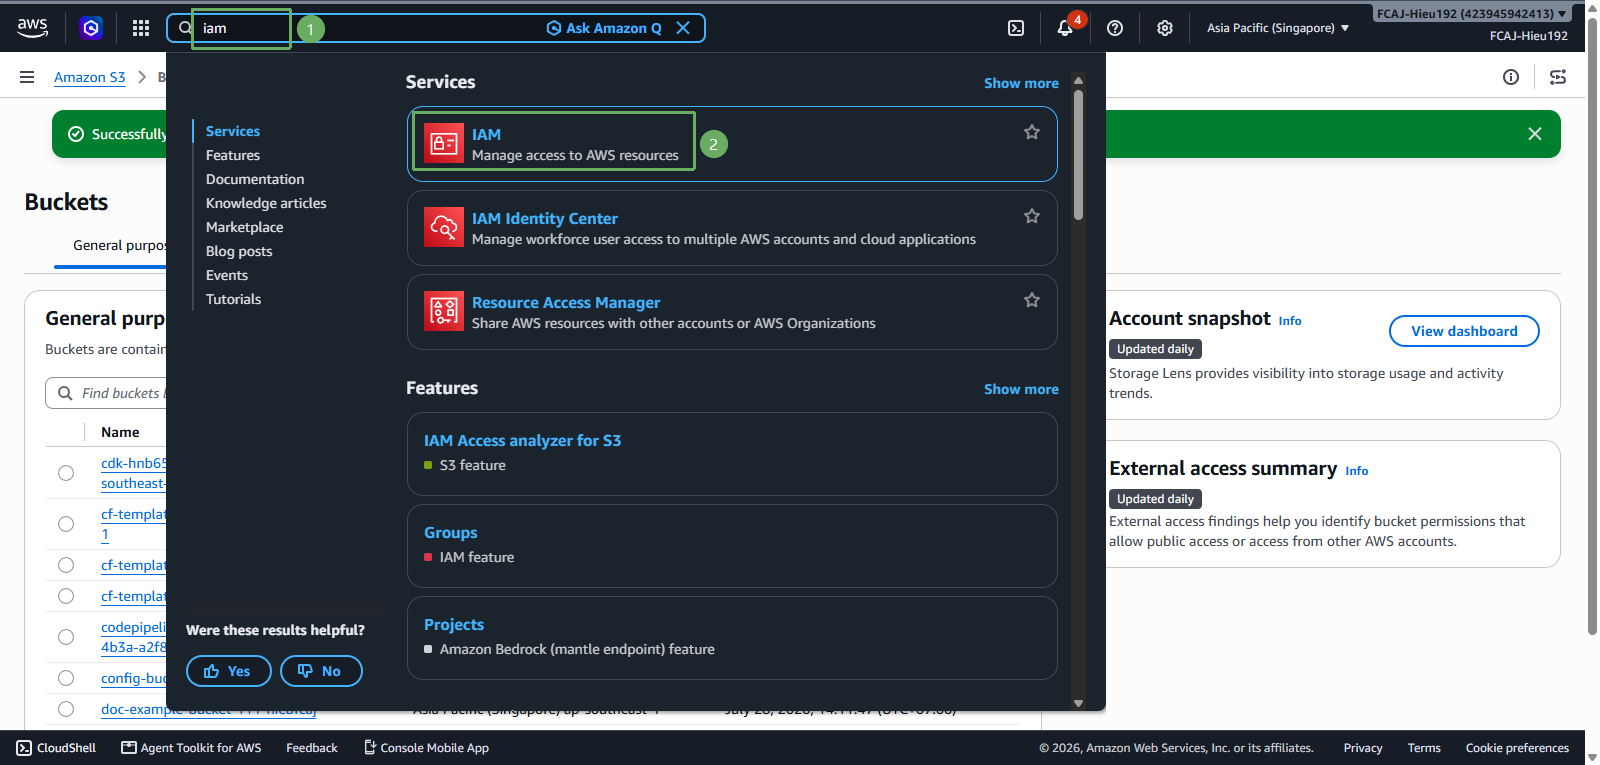Open IAM Access analyzer for S3 feature
Screen dimensions: 1600x765
pos(522,440)
